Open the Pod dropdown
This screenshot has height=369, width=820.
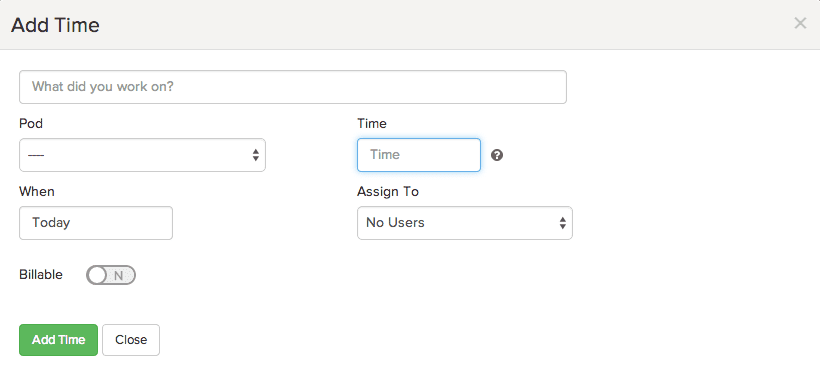pyautogui.click(x=142, y=155)
